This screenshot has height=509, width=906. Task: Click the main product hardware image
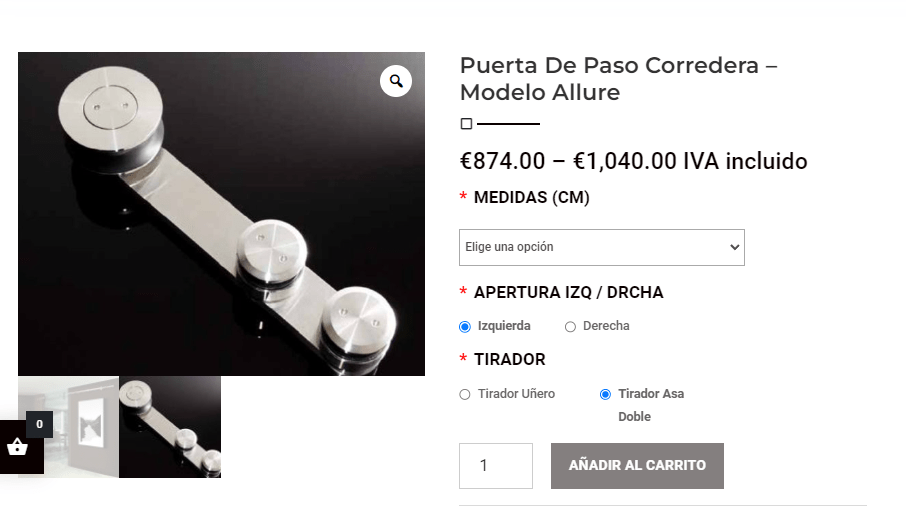pyautogui.click(x=221, y=214)
